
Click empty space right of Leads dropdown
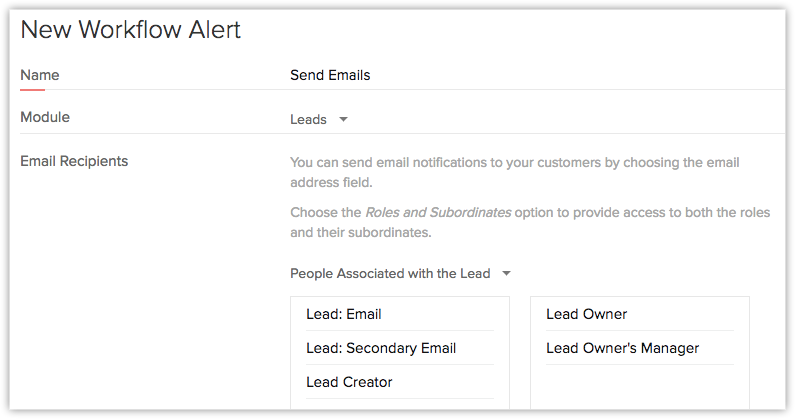point(560,119)
